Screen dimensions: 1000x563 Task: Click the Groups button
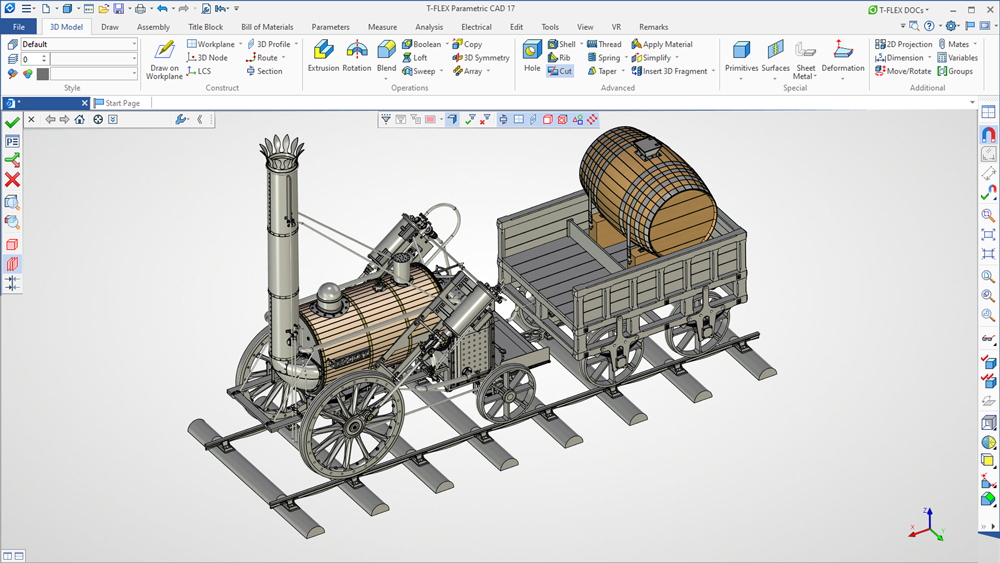(955, 71)
